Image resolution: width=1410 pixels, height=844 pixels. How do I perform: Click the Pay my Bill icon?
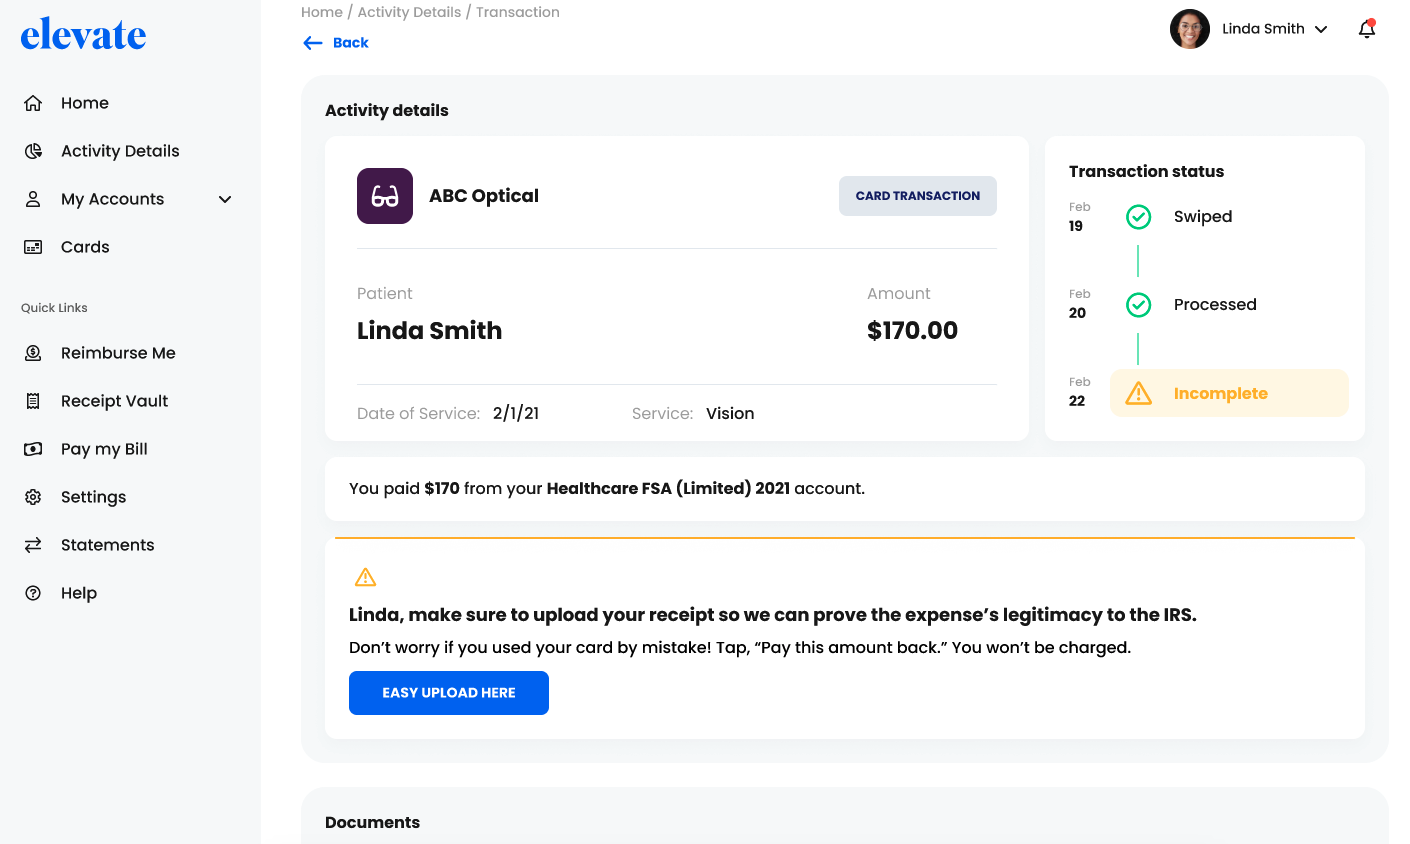click(33, 449)
